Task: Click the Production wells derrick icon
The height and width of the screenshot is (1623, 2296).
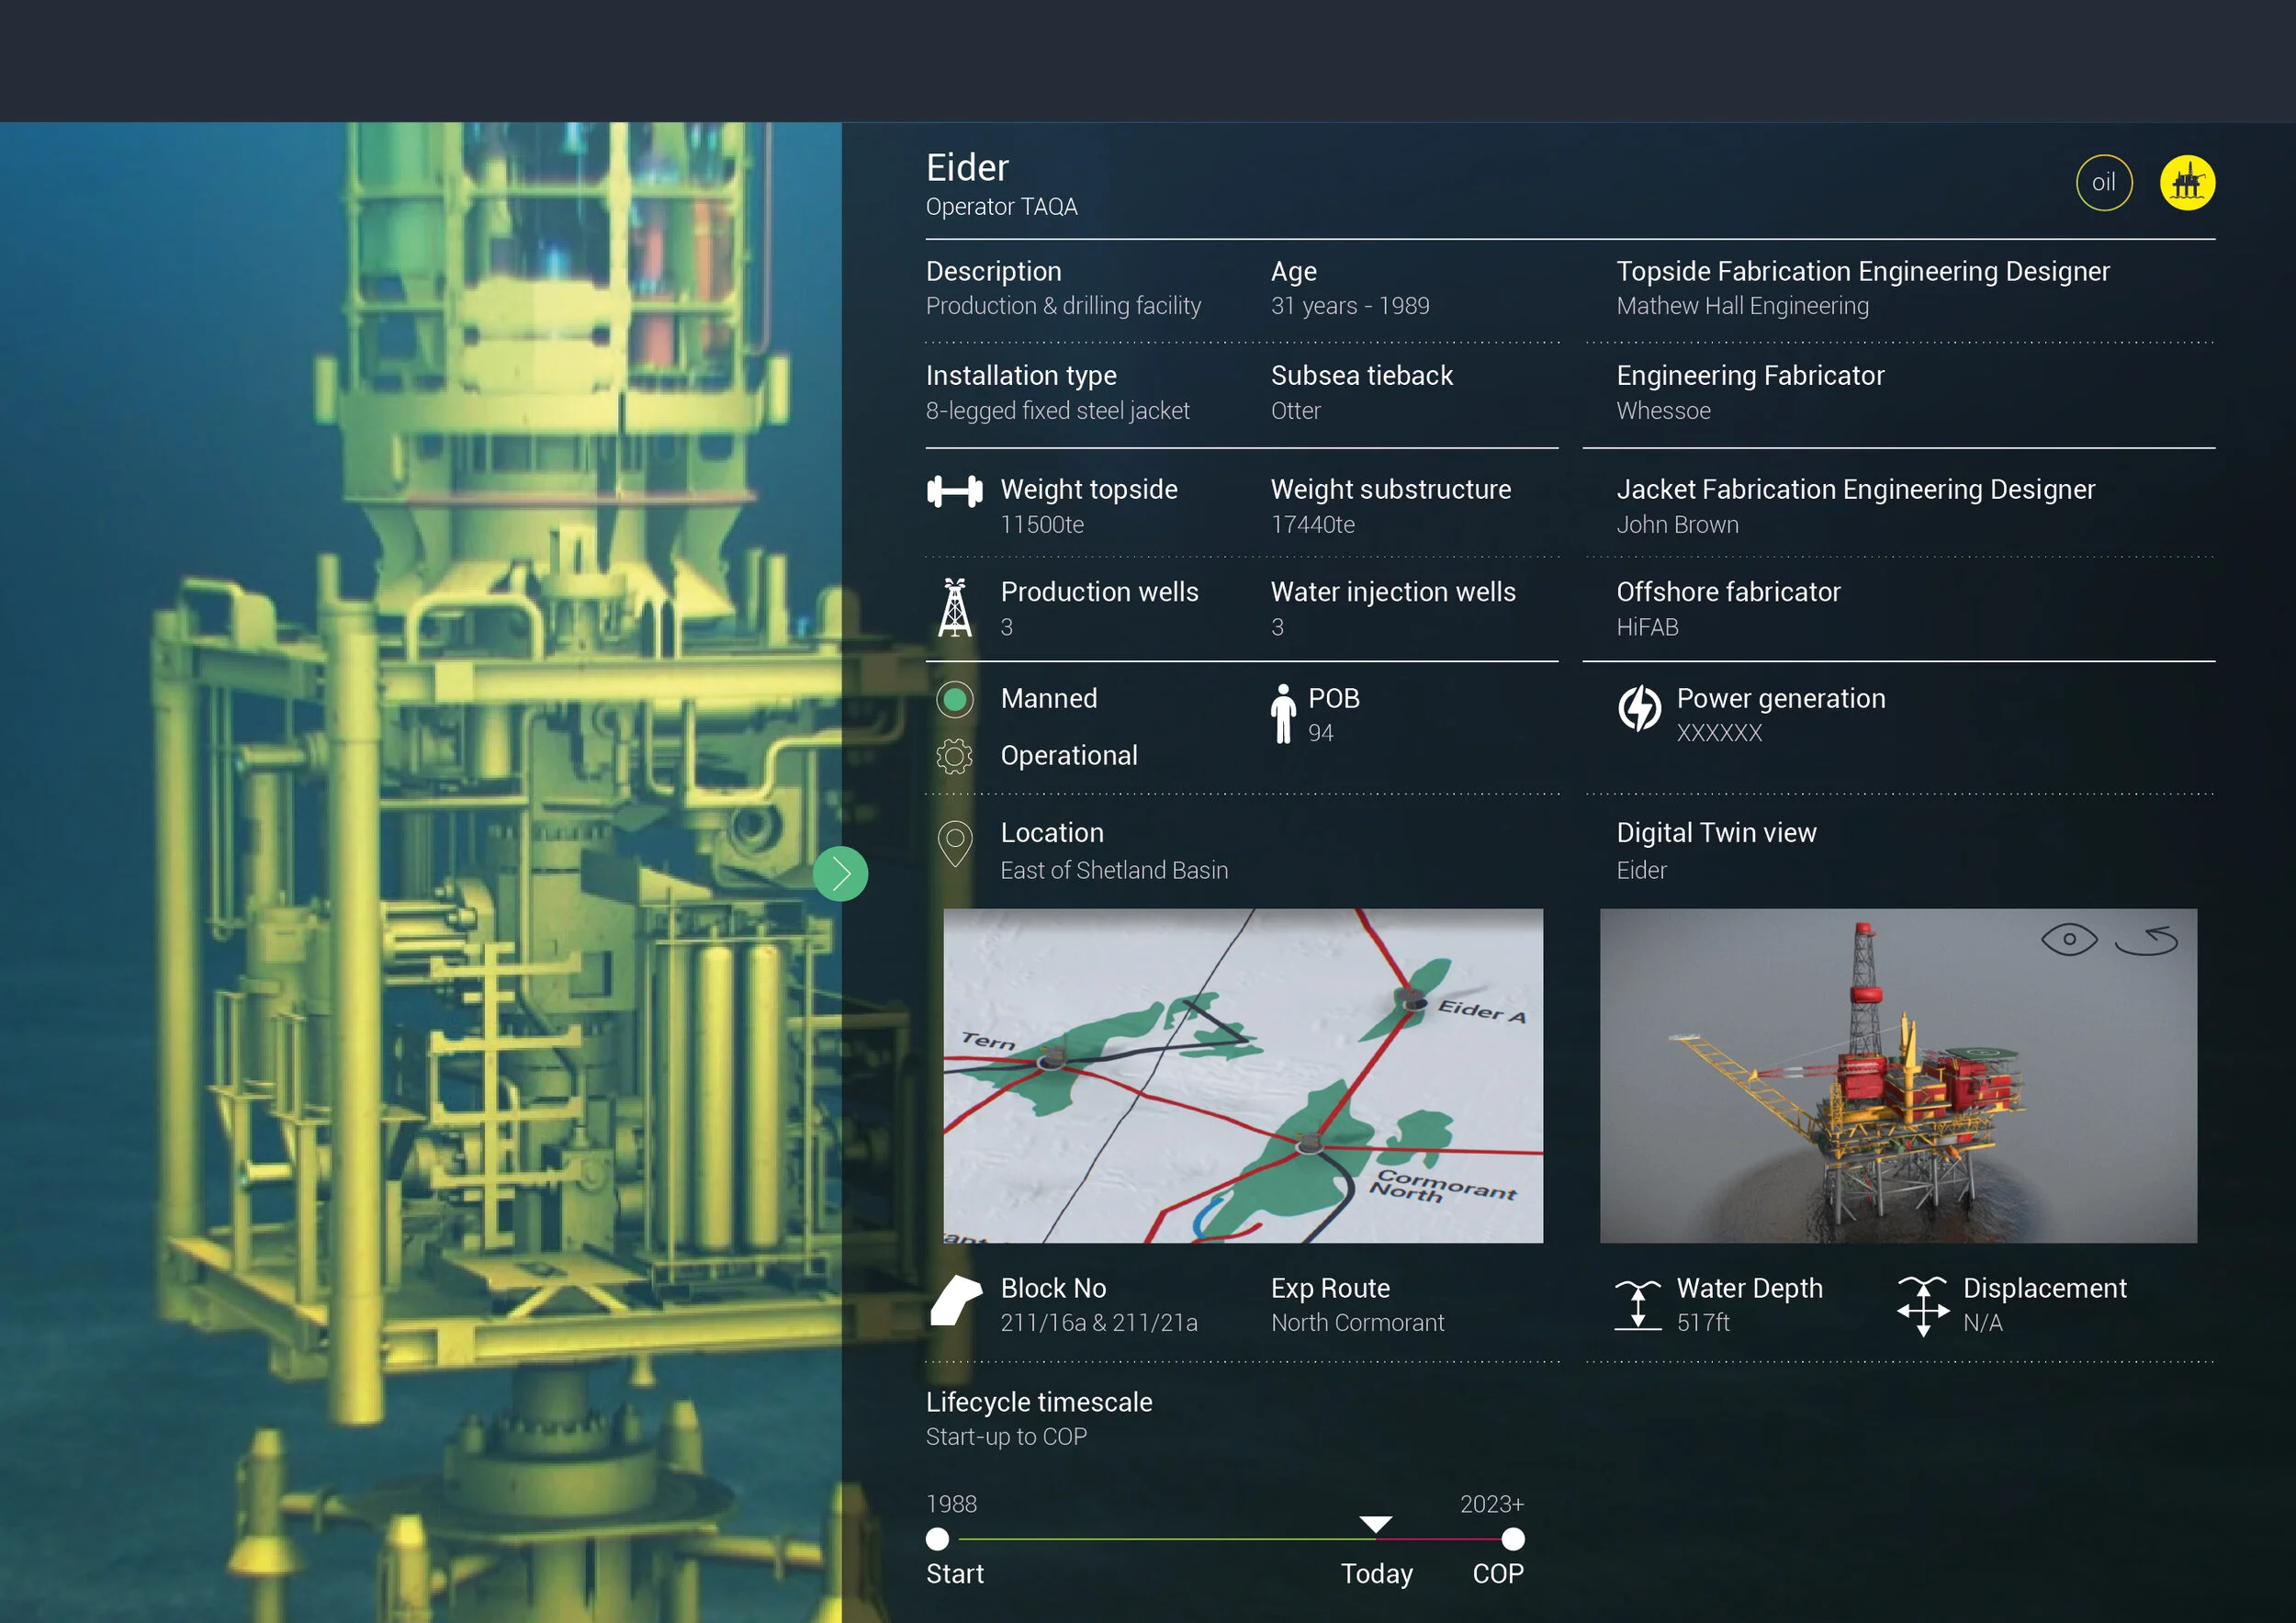Action: [954, 607]
